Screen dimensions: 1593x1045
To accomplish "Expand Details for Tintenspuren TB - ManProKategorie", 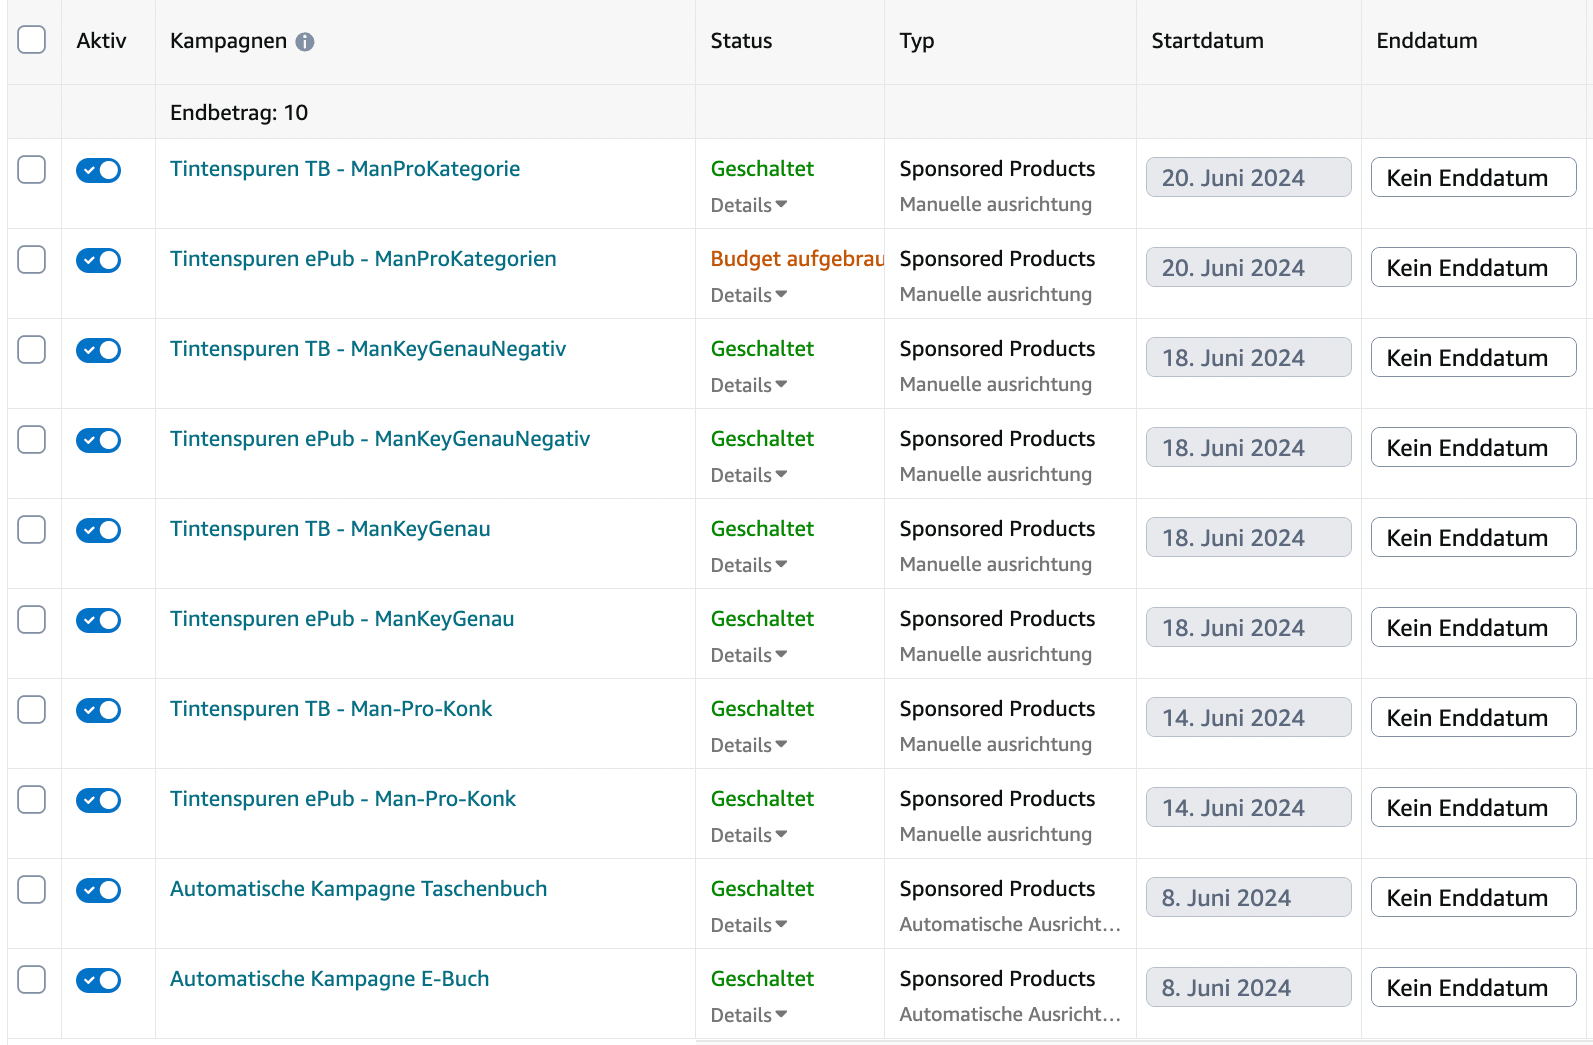I will (x=749, y=205).
